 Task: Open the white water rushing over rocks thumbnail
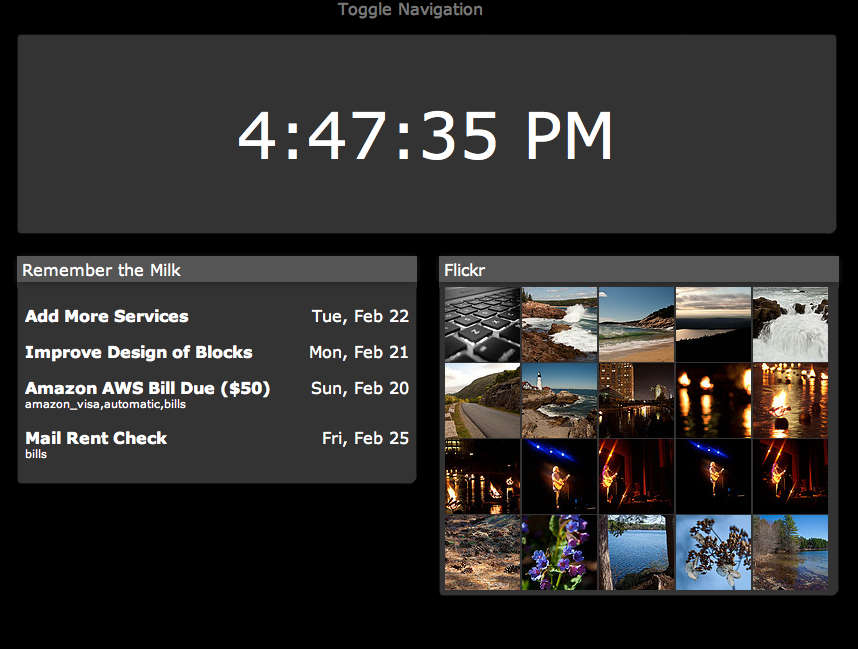tap(790, 324)
